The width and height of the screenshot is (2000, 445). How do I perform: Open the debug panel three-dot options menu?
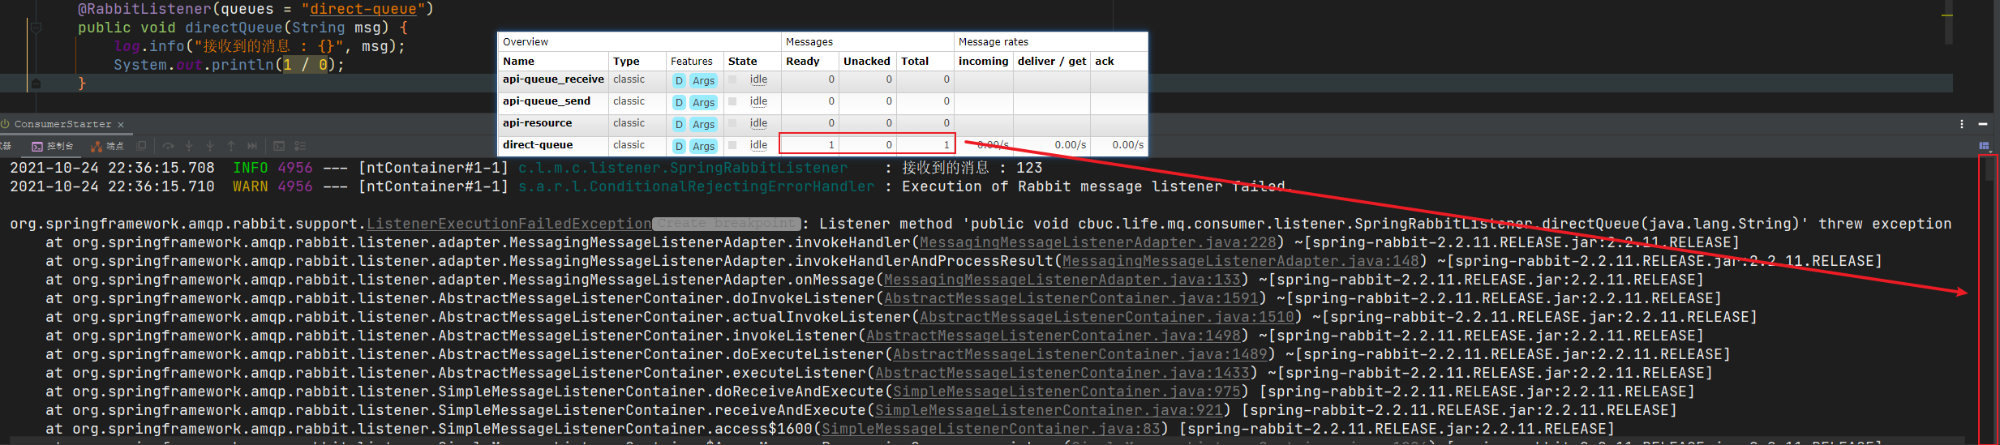1961,124
